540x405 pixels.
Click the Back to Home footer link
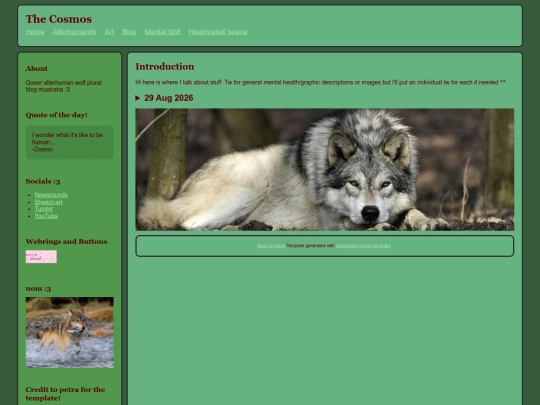click(x=271, y=246)
